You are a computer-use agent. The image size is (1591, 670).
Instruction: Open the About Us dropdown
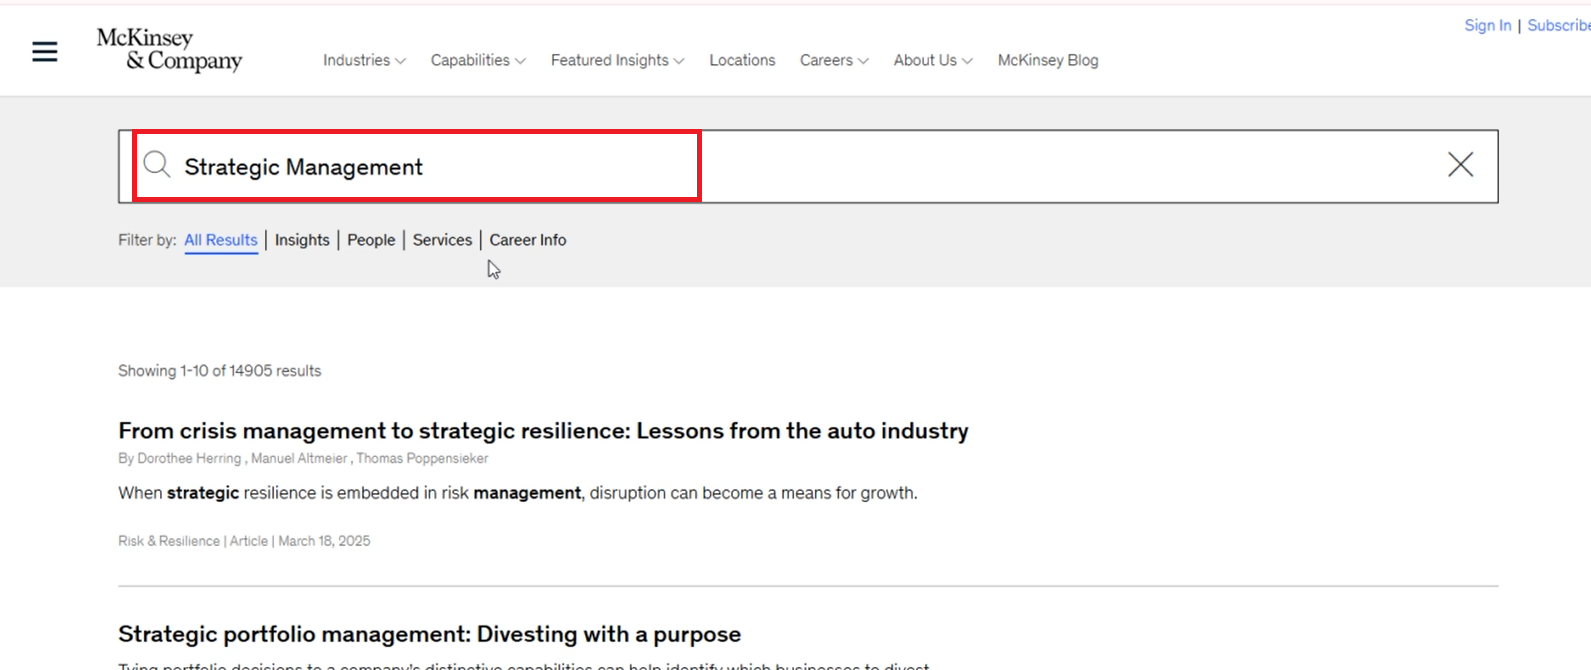(932, 60)
